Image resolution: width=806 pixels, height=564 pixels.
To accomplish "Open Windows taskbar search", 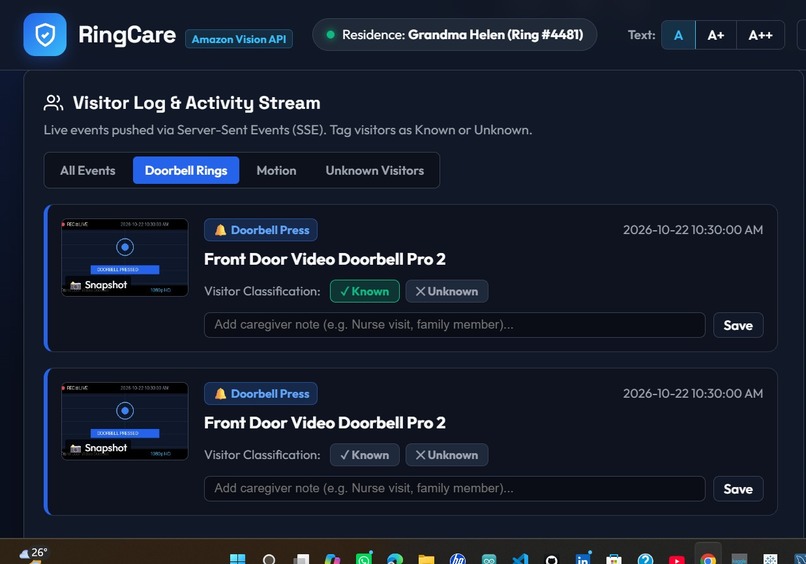I will pos(269,559).
